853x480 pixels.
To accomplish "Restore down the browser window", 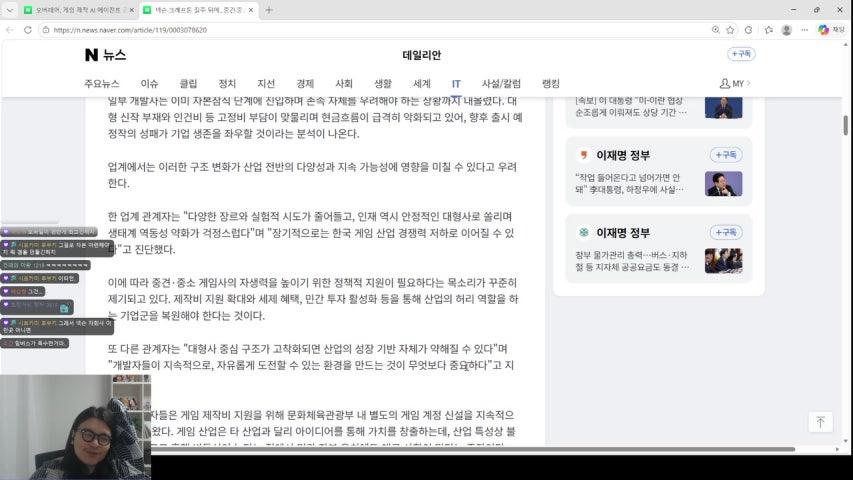I will tap(817, 10).
